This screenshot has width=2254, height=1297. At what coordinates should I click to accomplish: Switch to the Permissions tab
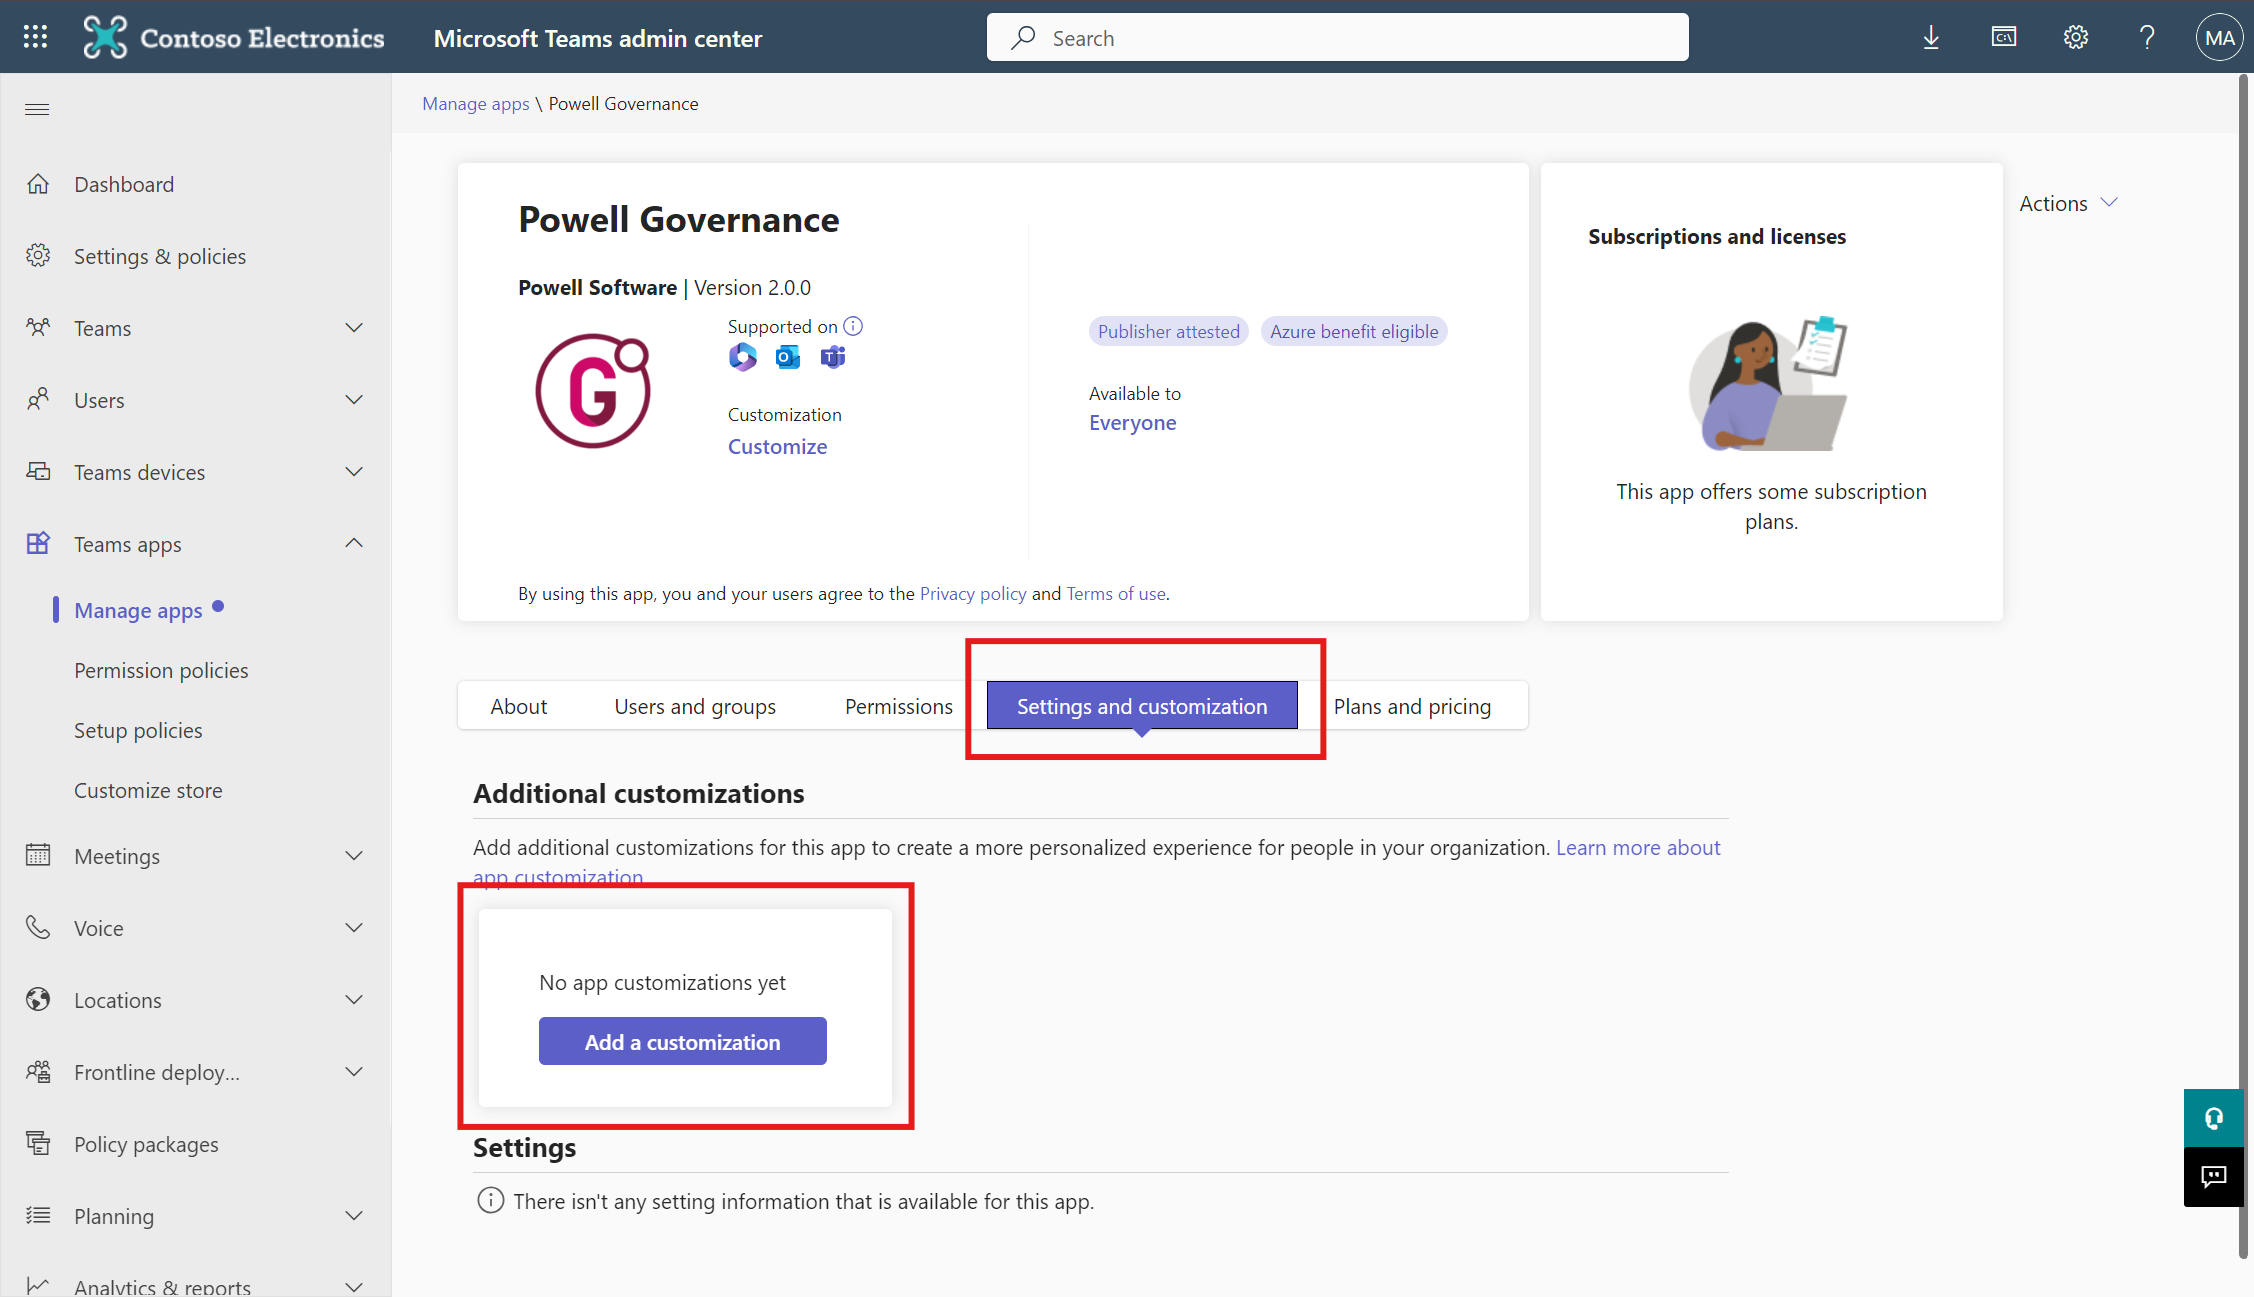click(x=898, y=706)
